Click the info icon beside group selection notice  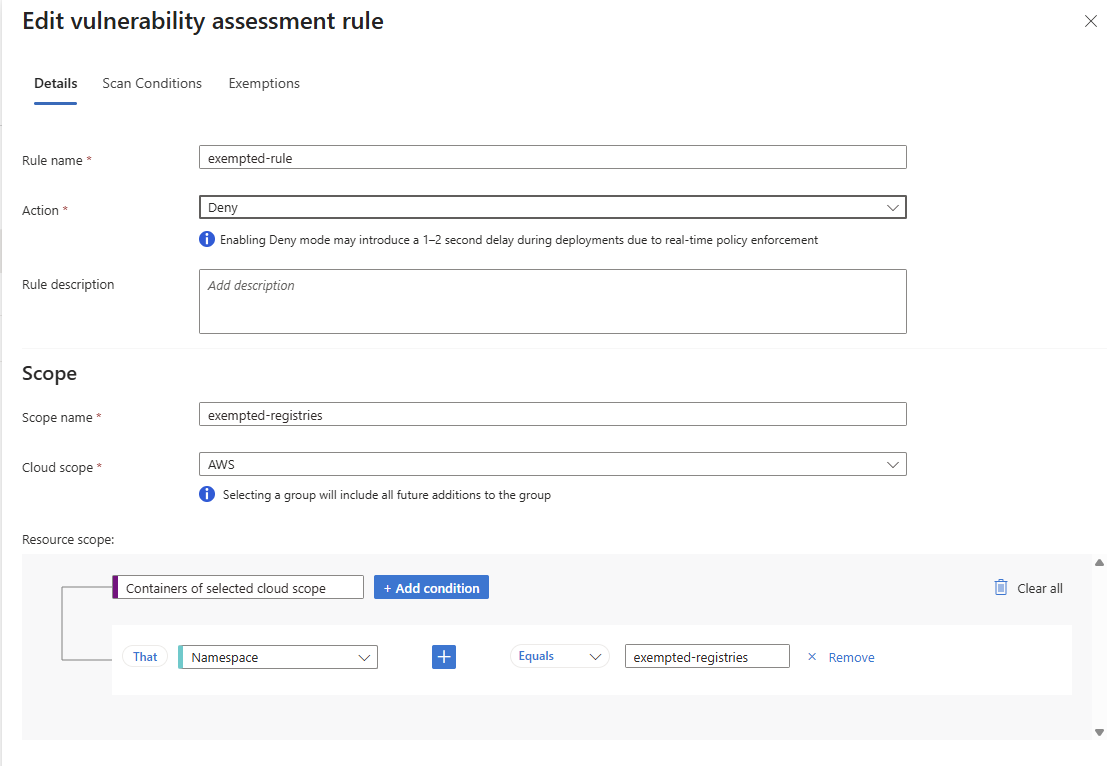tap(207, 494)
